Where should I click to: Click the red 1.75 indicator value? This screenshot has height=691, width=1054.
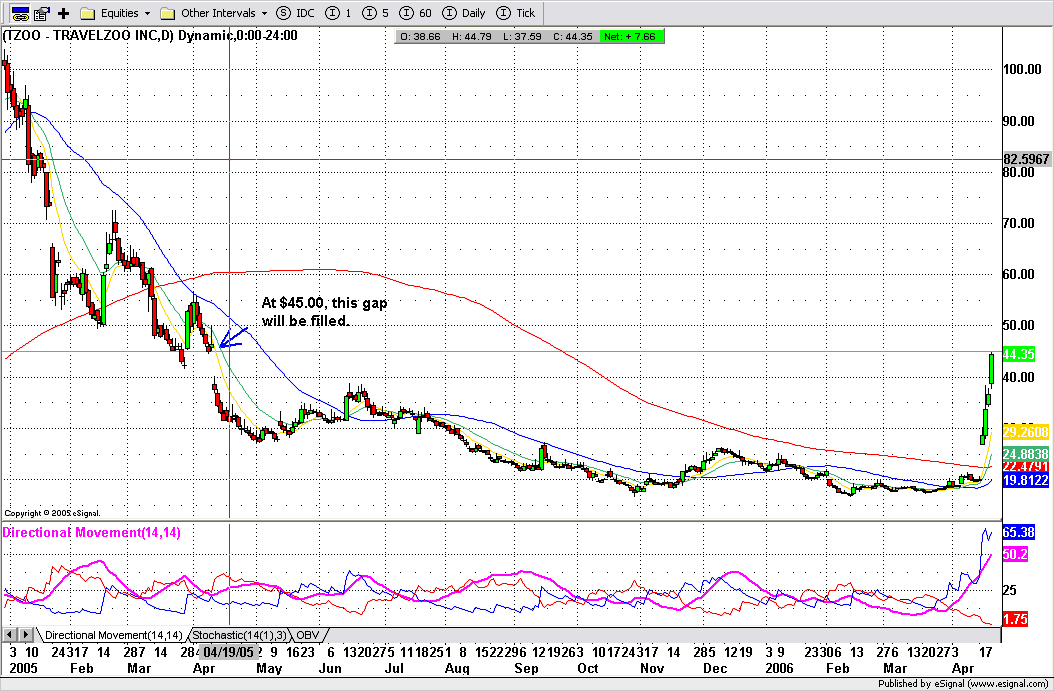pos(1015,619)
